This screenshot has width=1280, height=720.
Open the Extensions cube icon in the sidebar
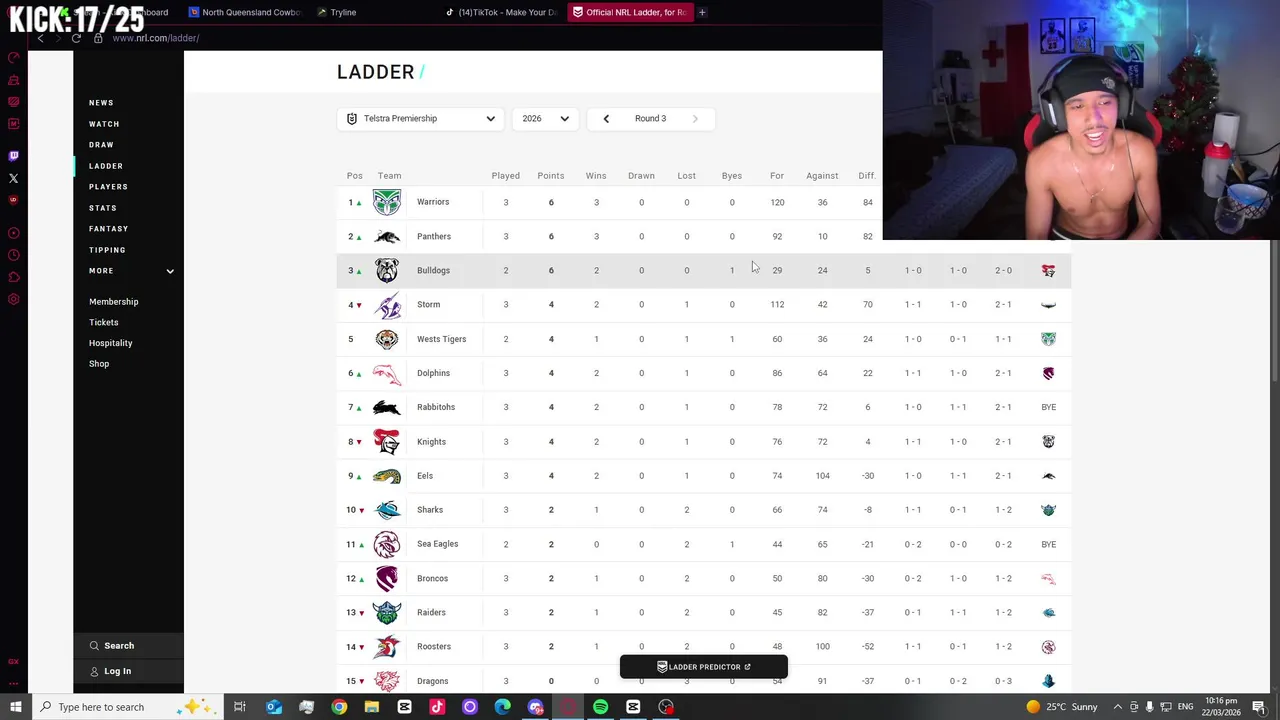[x=13, y=277]
